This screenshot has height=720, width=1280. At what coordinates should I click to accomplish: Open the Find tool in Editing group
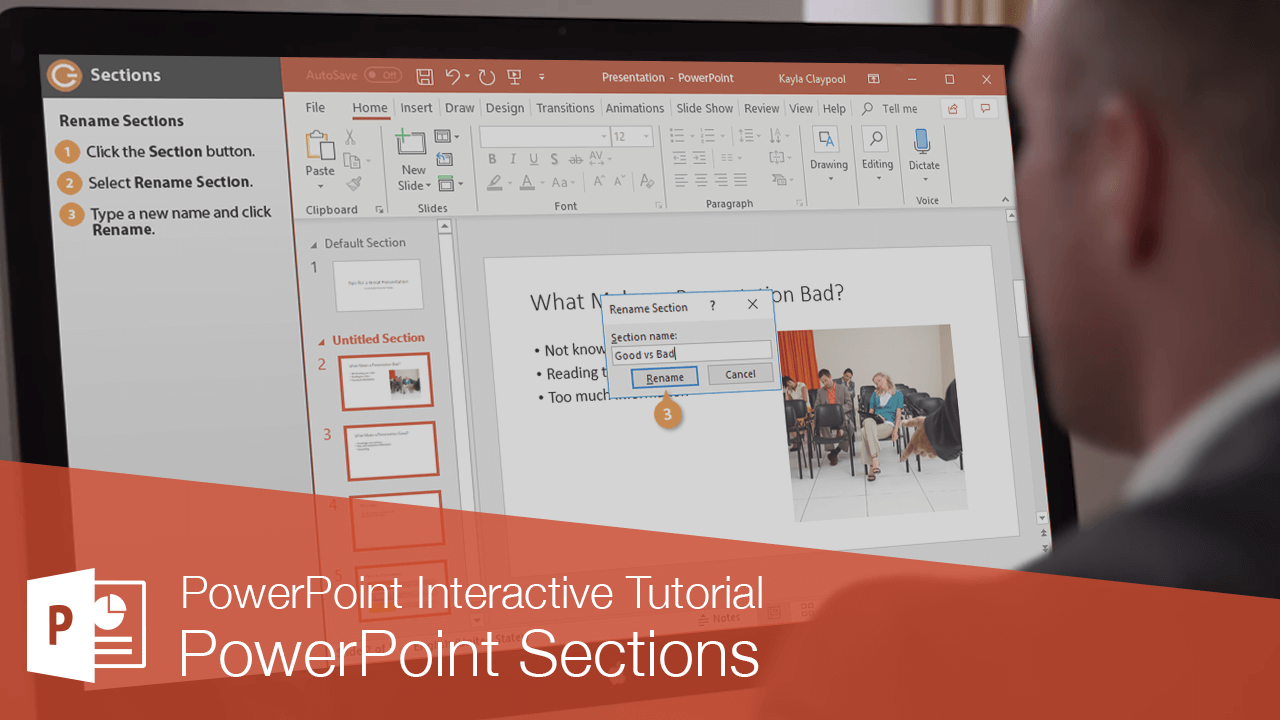tap(877, 141)
